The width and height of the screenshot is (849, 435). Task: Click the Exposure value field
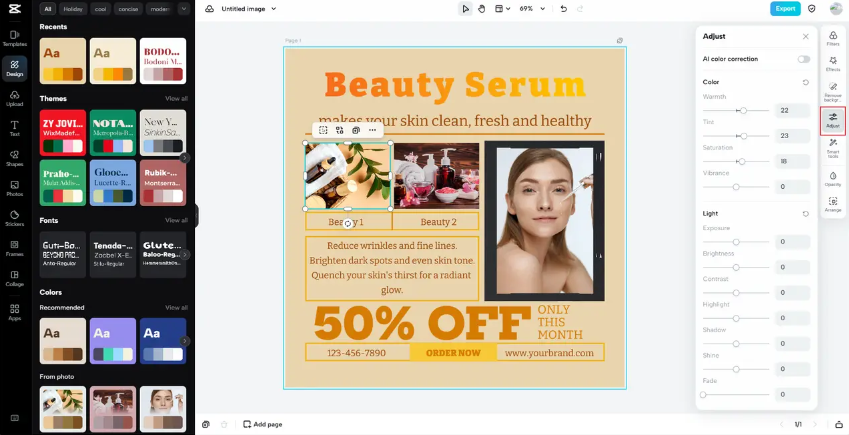tap(792, 242)
